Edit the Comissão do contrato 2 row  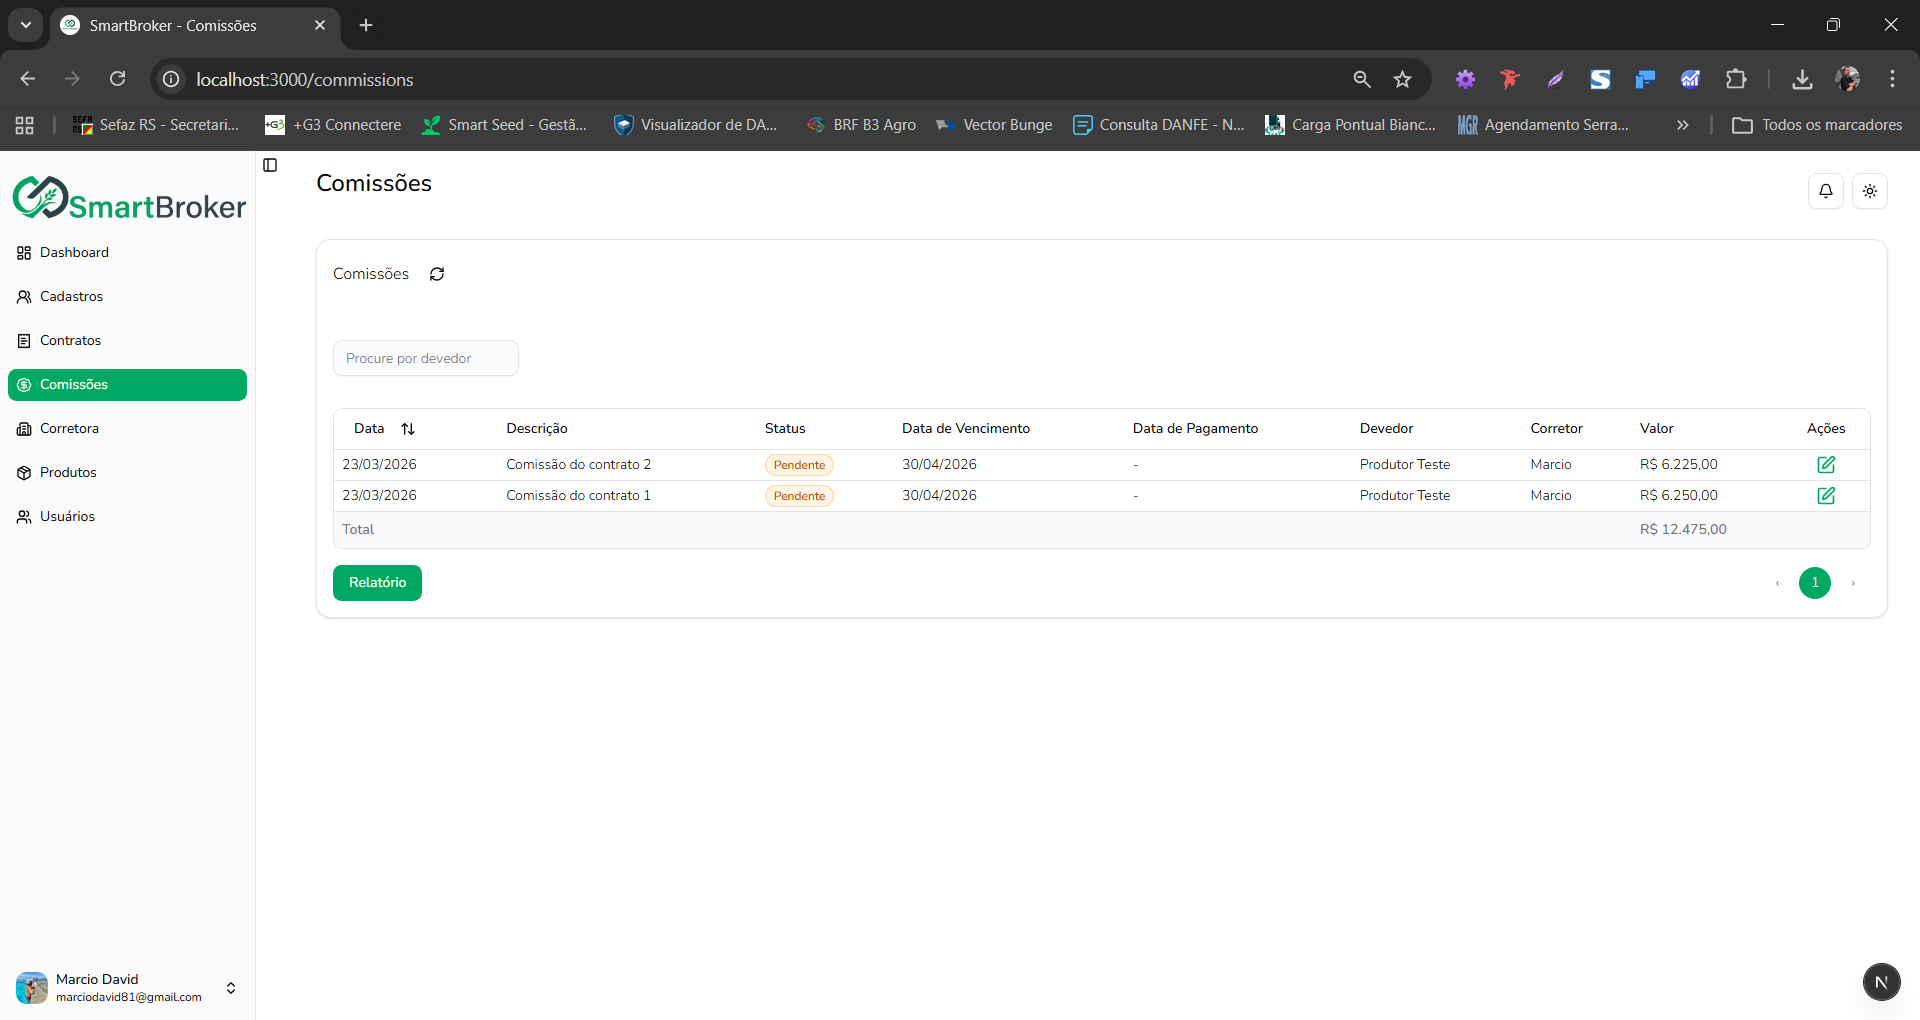(1825, 465)
